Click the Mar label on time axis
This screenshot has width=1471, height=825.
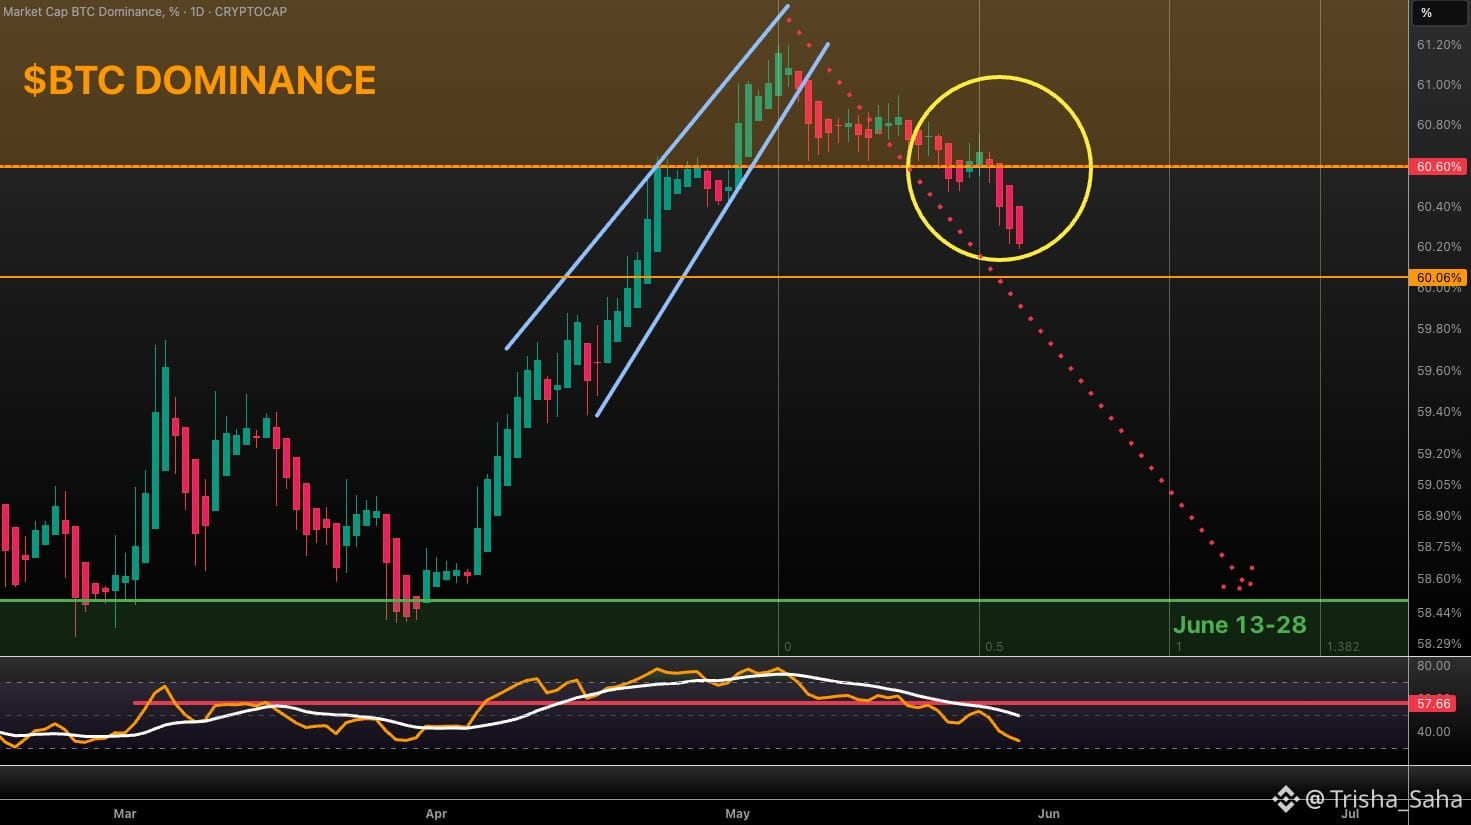[125, 814]
